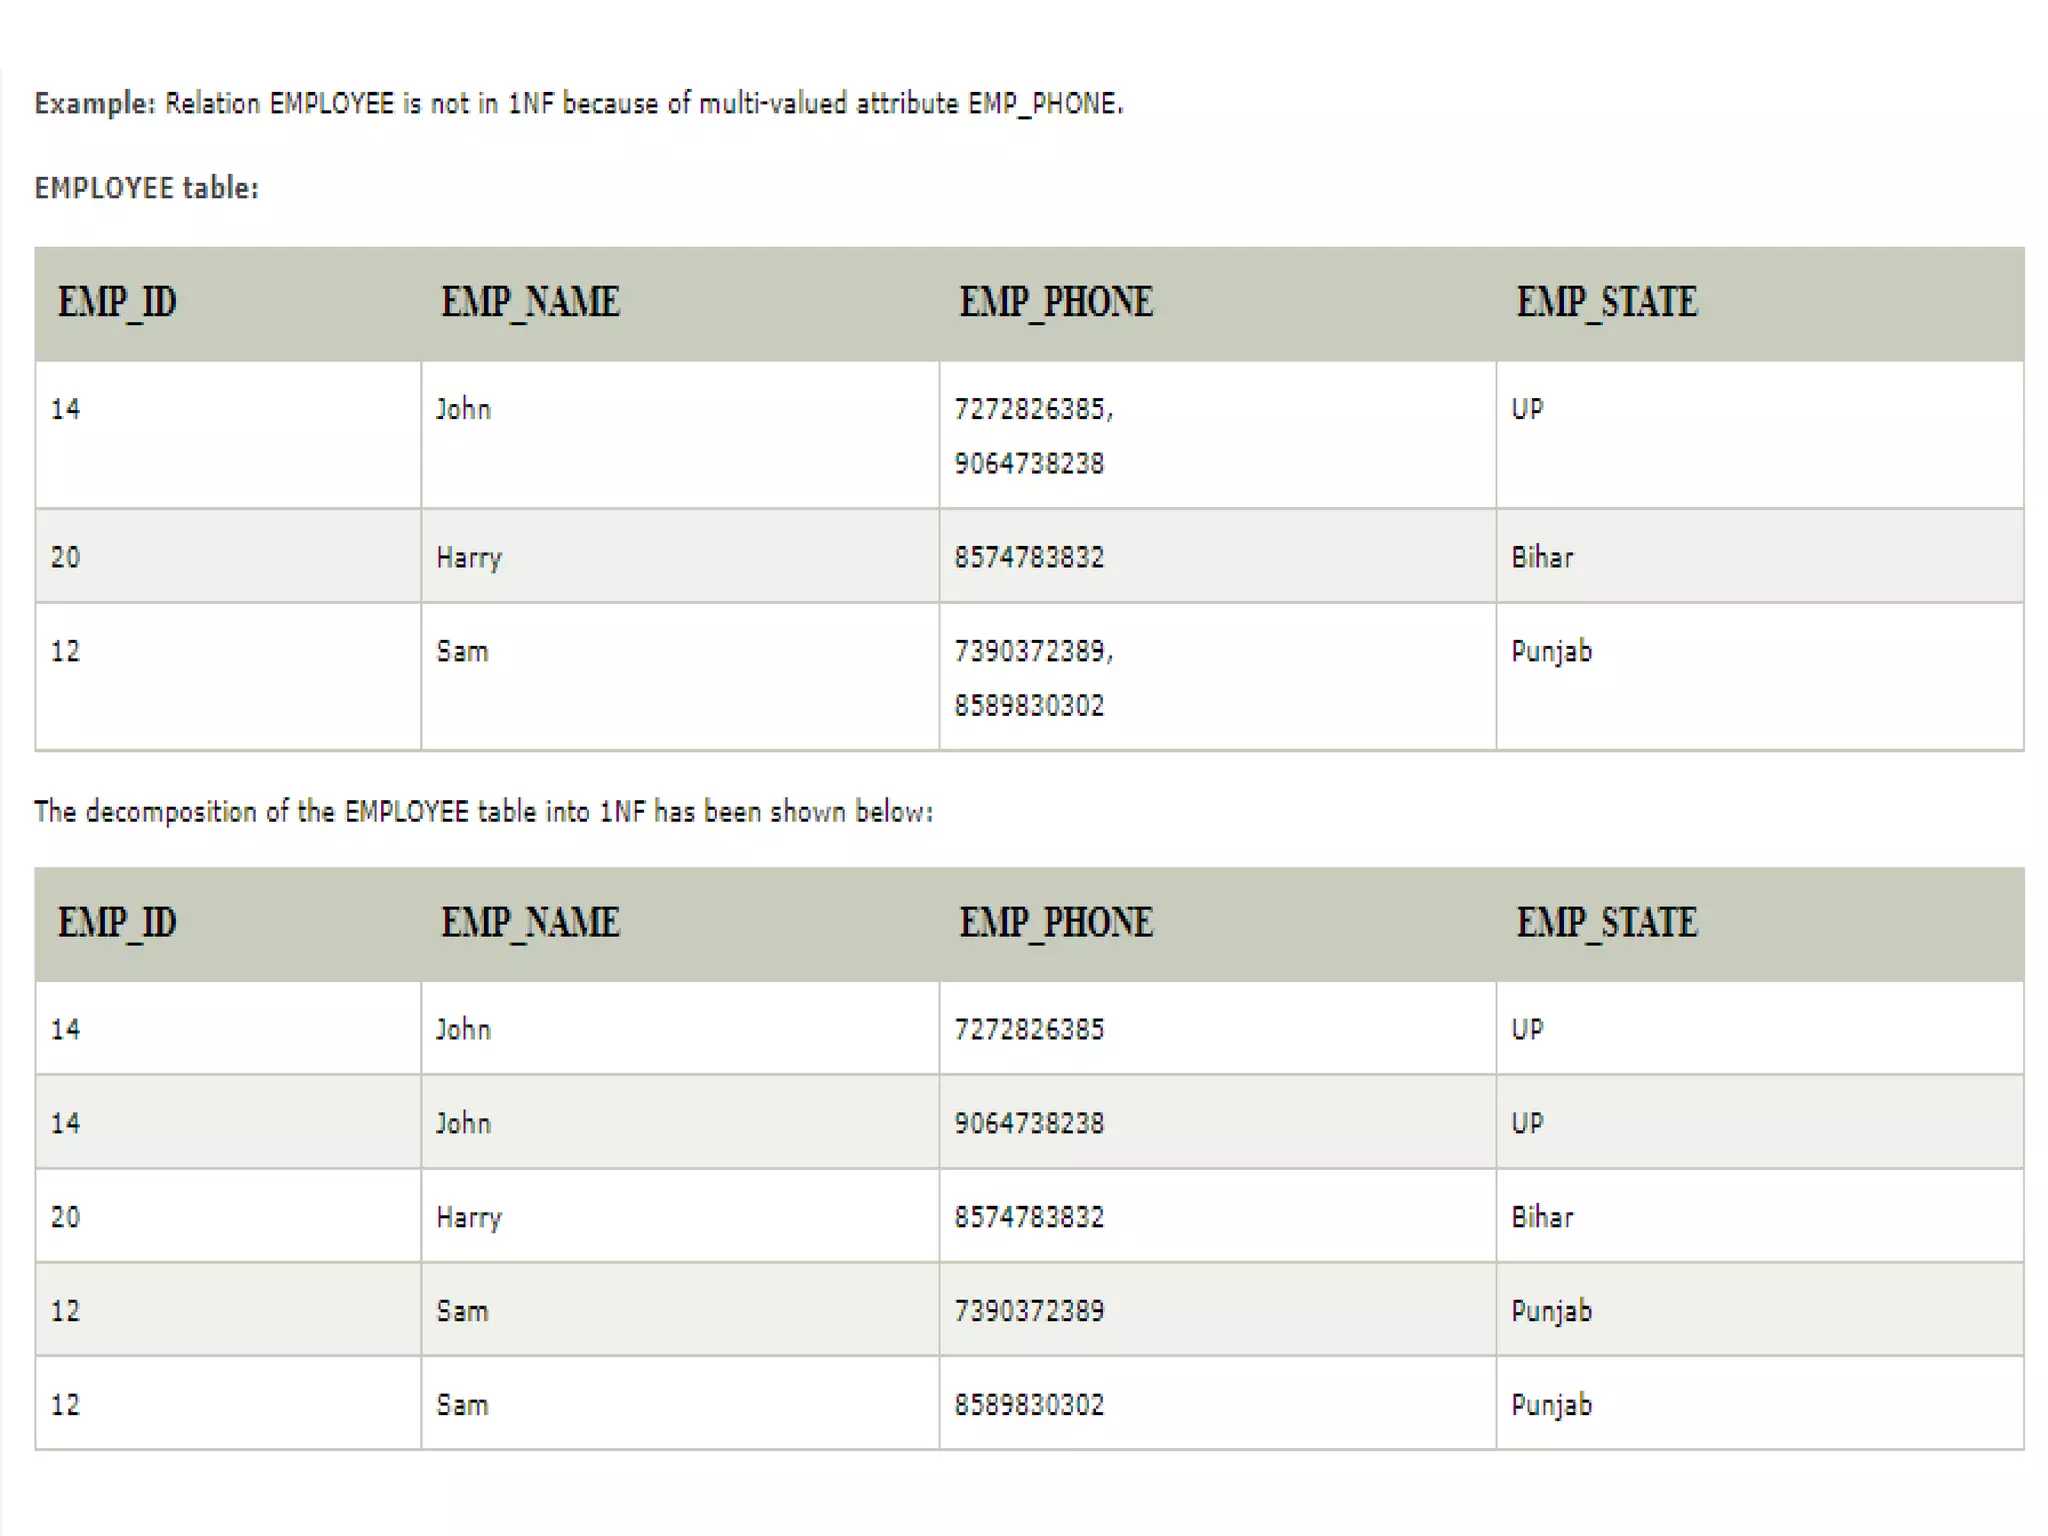The image size is (2048, 1536).
Task: Click Punjab in last row of second table
Action: tap(1551, 1405)
